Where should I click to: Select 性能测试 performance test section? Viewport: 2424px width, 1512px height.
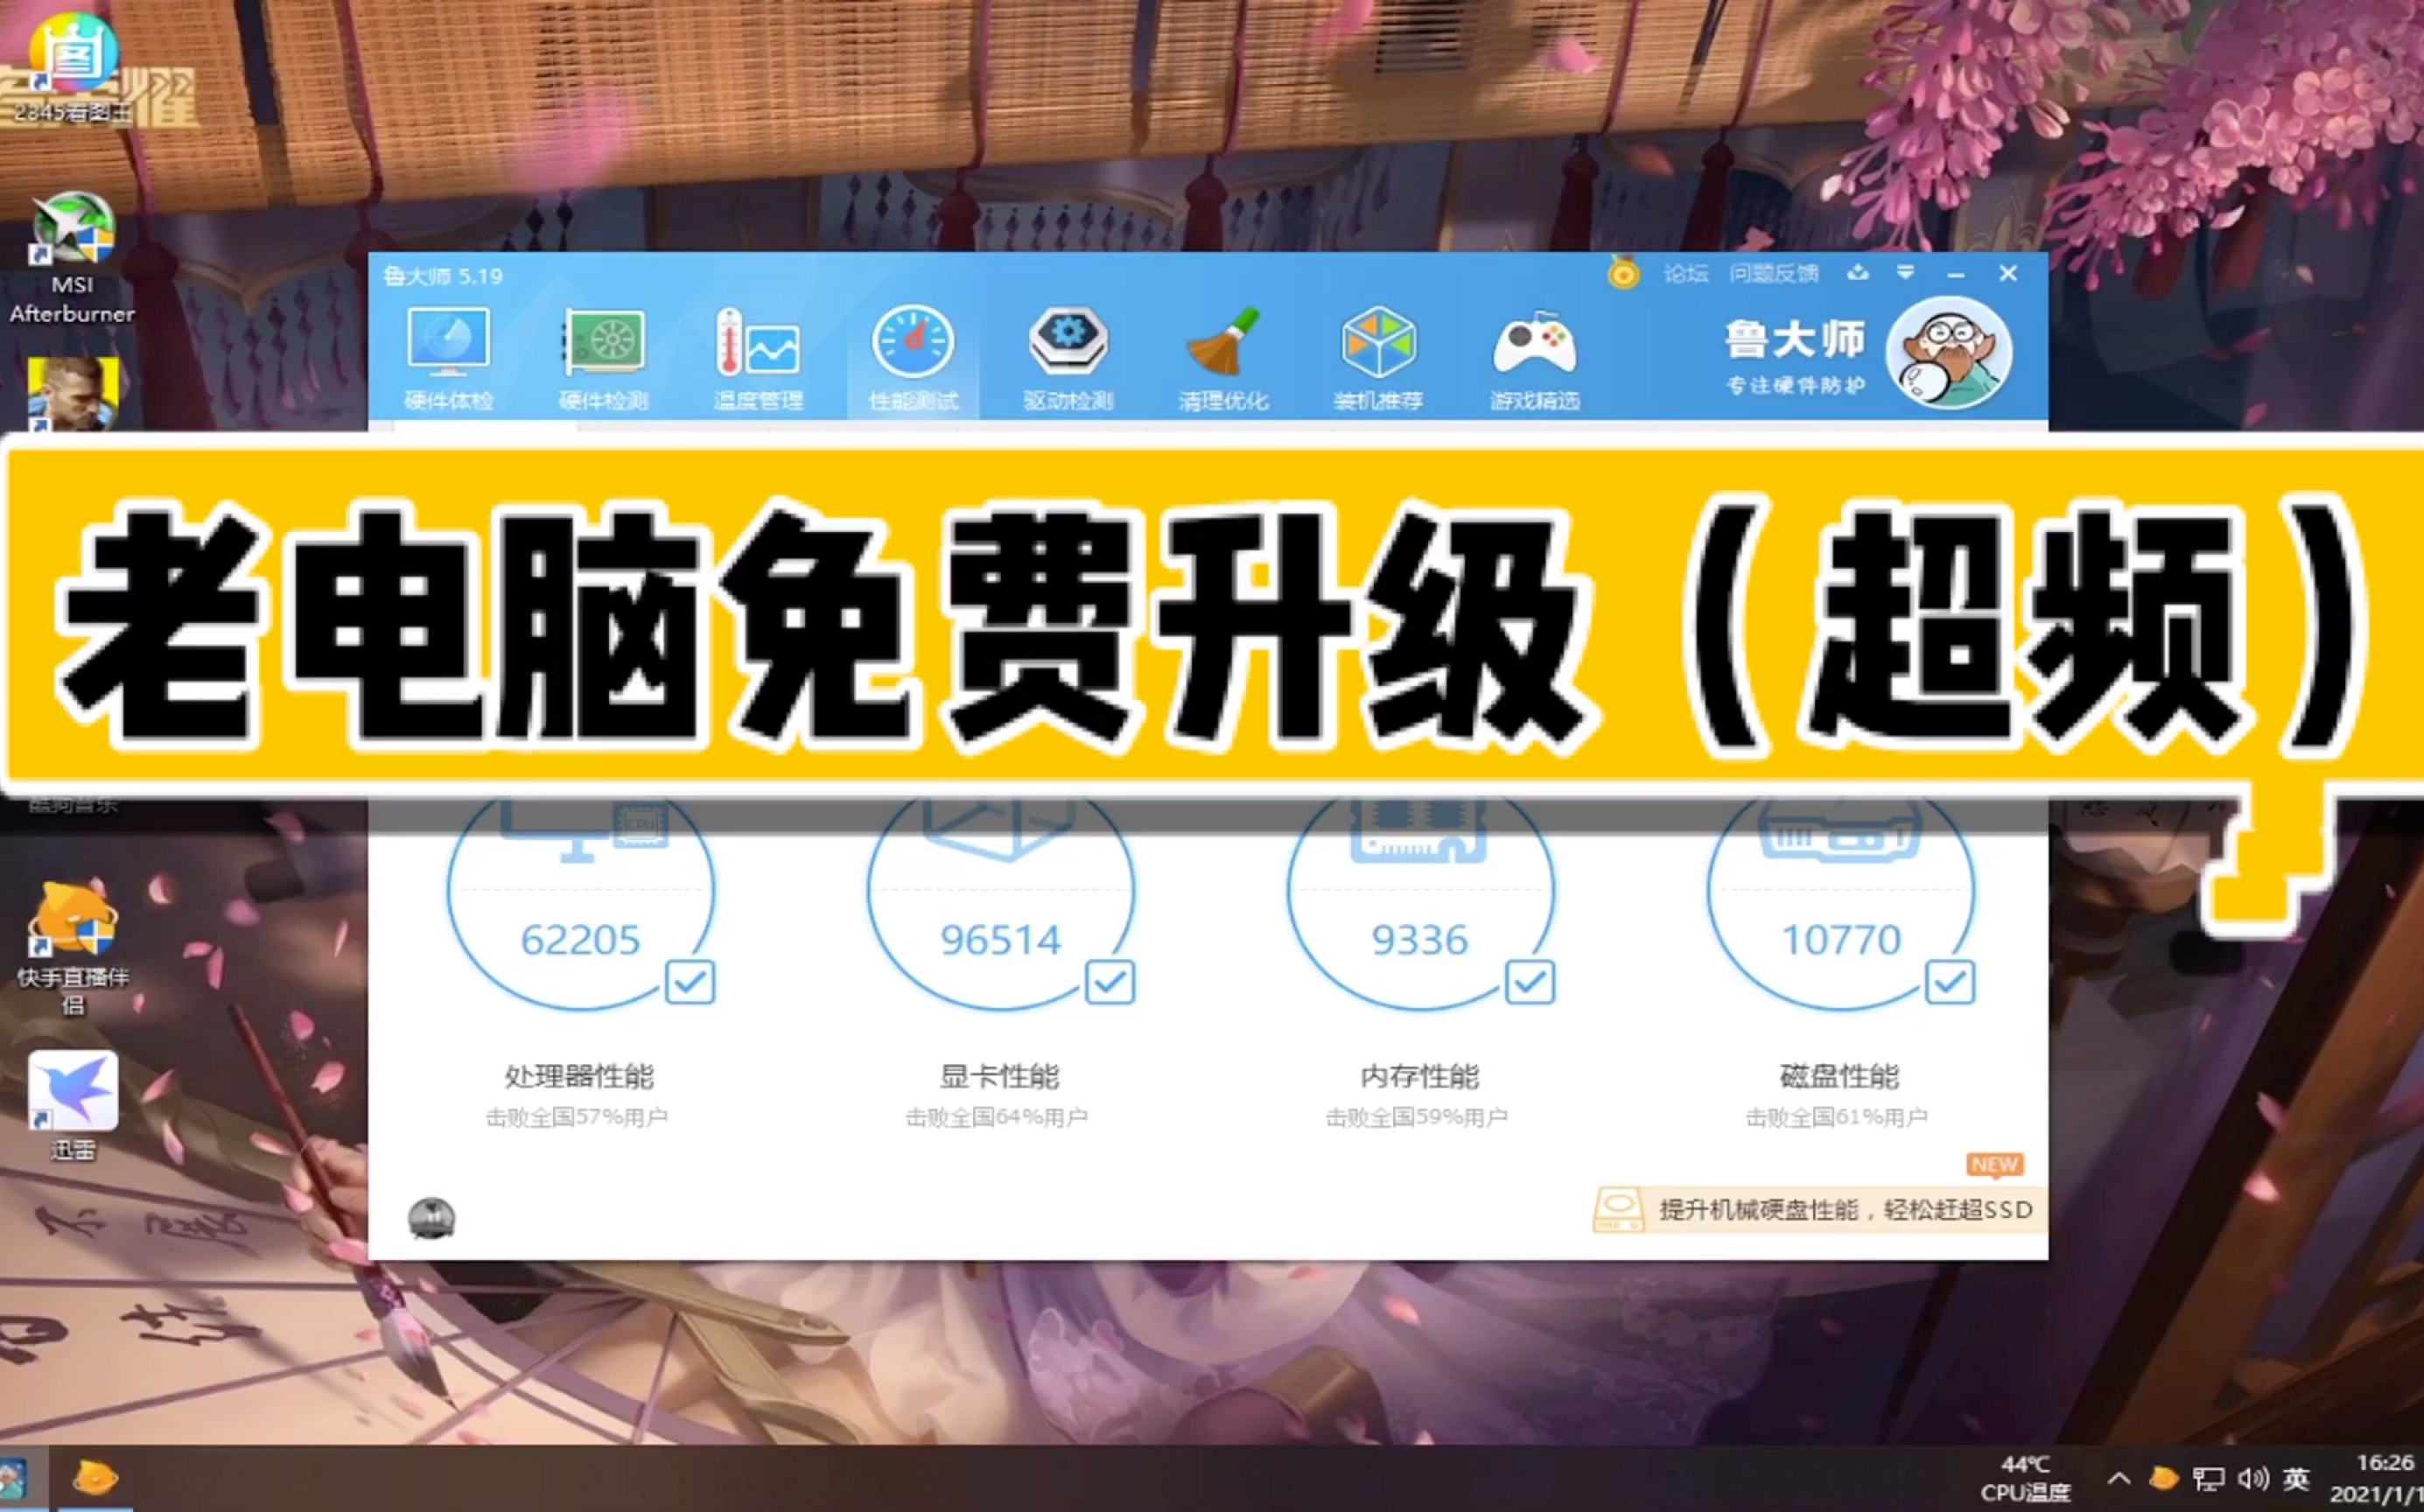[x=913, y=359]
